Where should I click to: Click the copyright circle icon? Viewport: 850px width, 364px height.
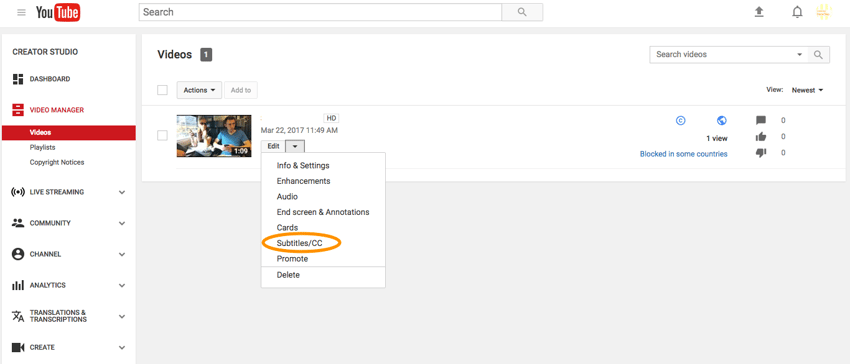pos(681,120)
